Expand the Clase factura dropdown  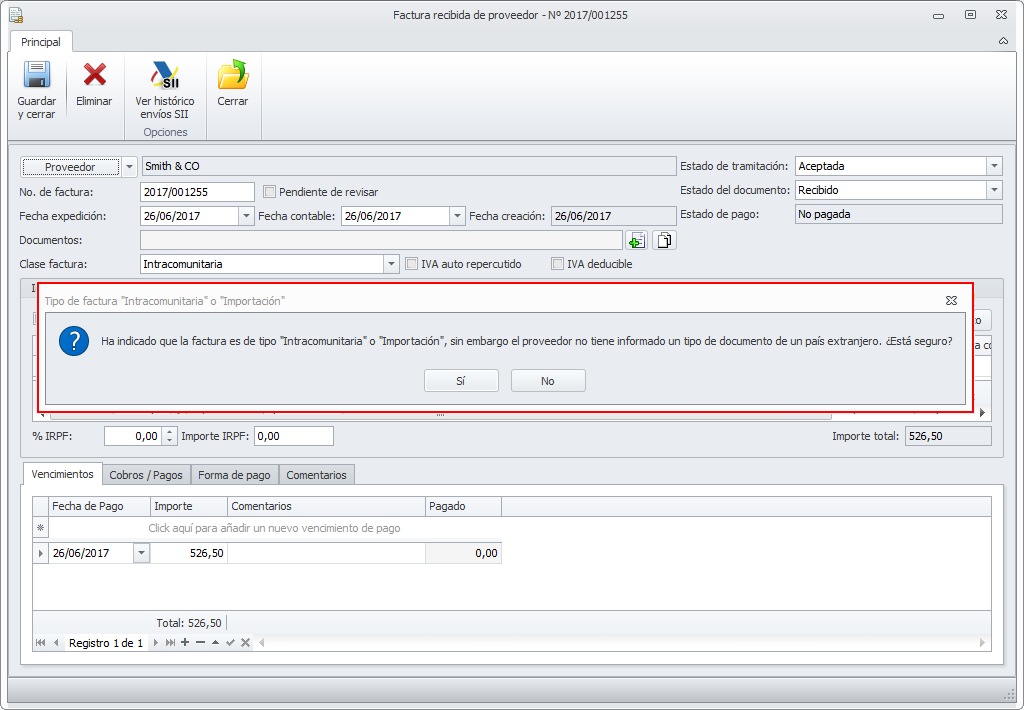[x=392, y=264]
